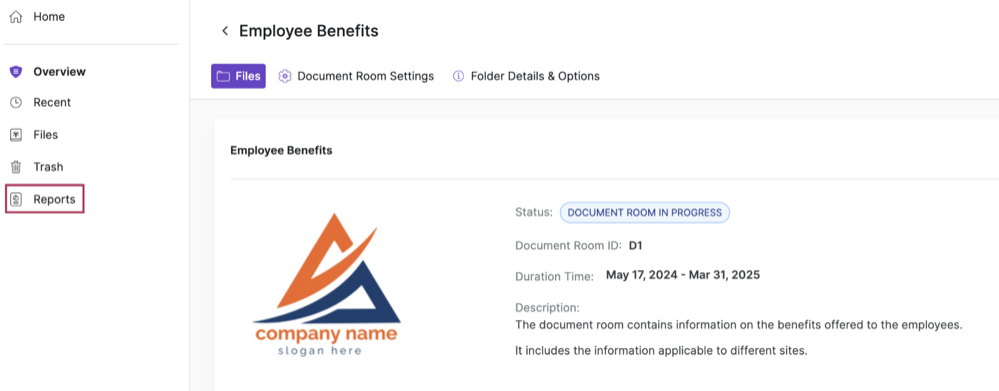999x391 pixels.
Task: Open the Files tab
Action: coord(238,76)
